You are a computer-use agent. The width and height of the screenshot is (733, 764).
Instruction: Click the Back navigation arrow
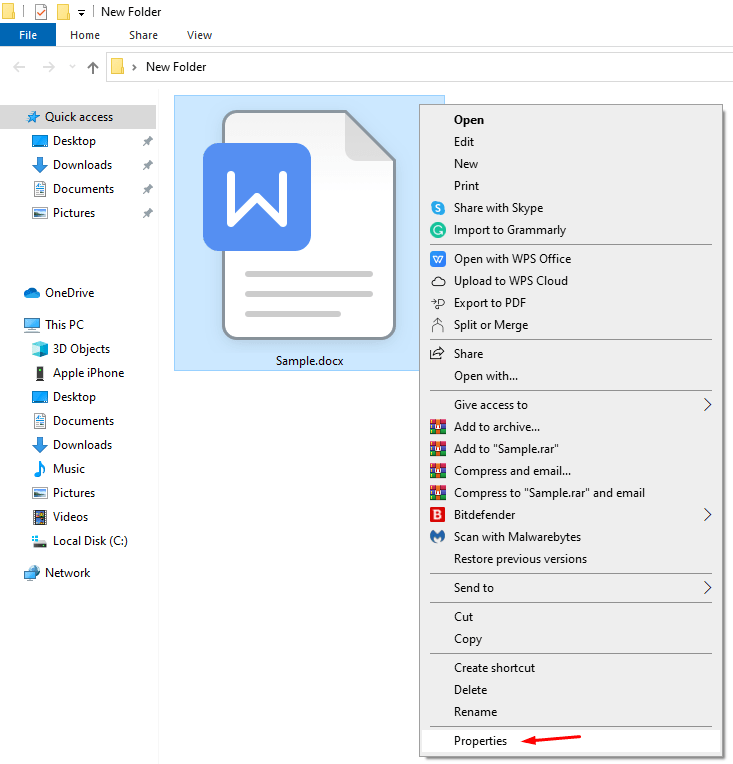pyautogui.click(x=19, y=67)
